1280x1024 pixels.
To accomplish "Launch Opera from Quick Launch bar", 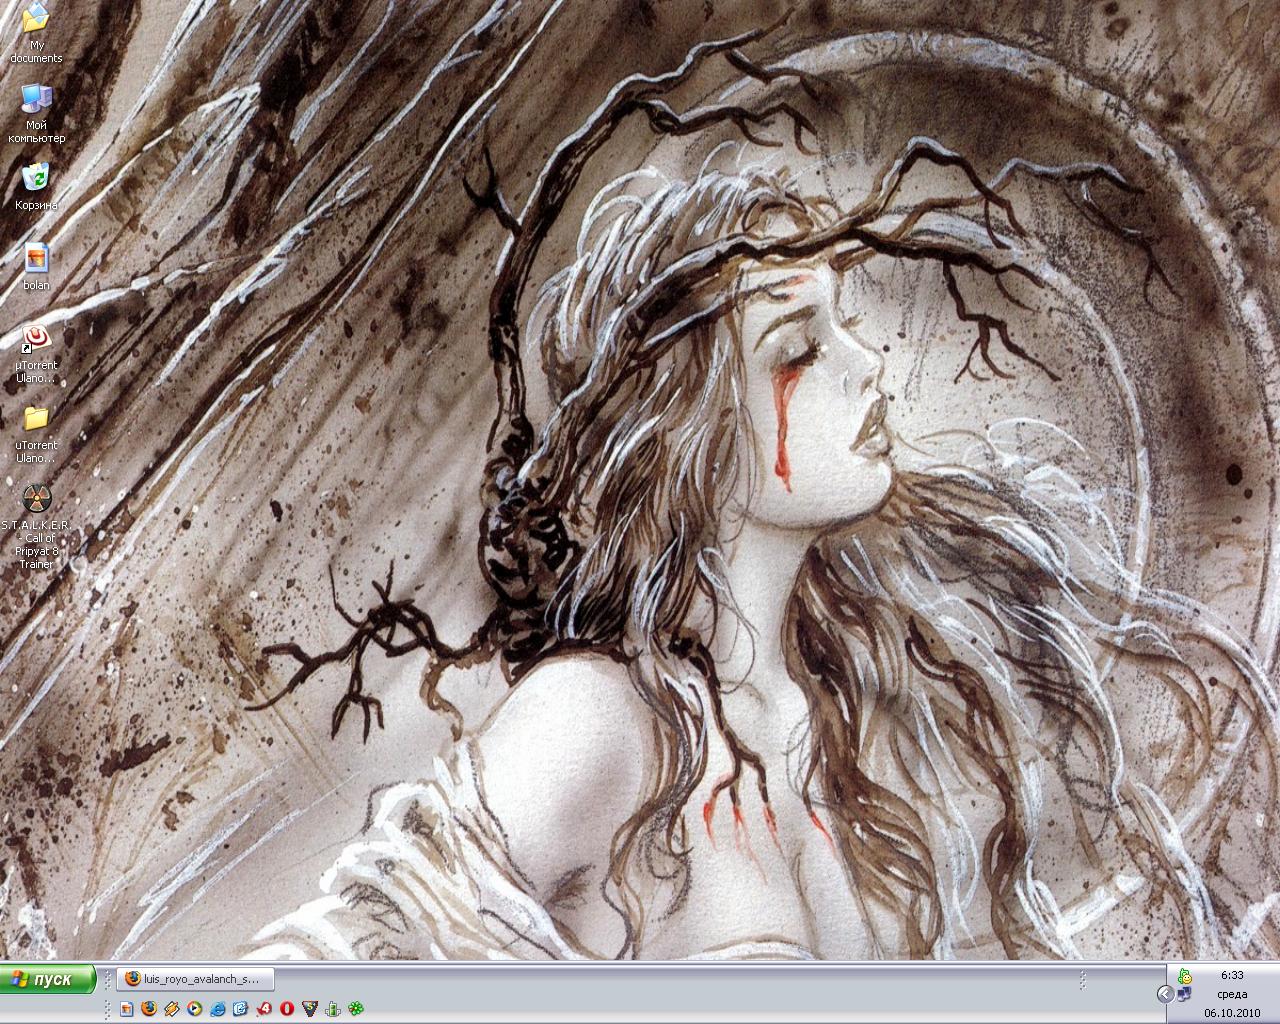I will click(287, 1009).
